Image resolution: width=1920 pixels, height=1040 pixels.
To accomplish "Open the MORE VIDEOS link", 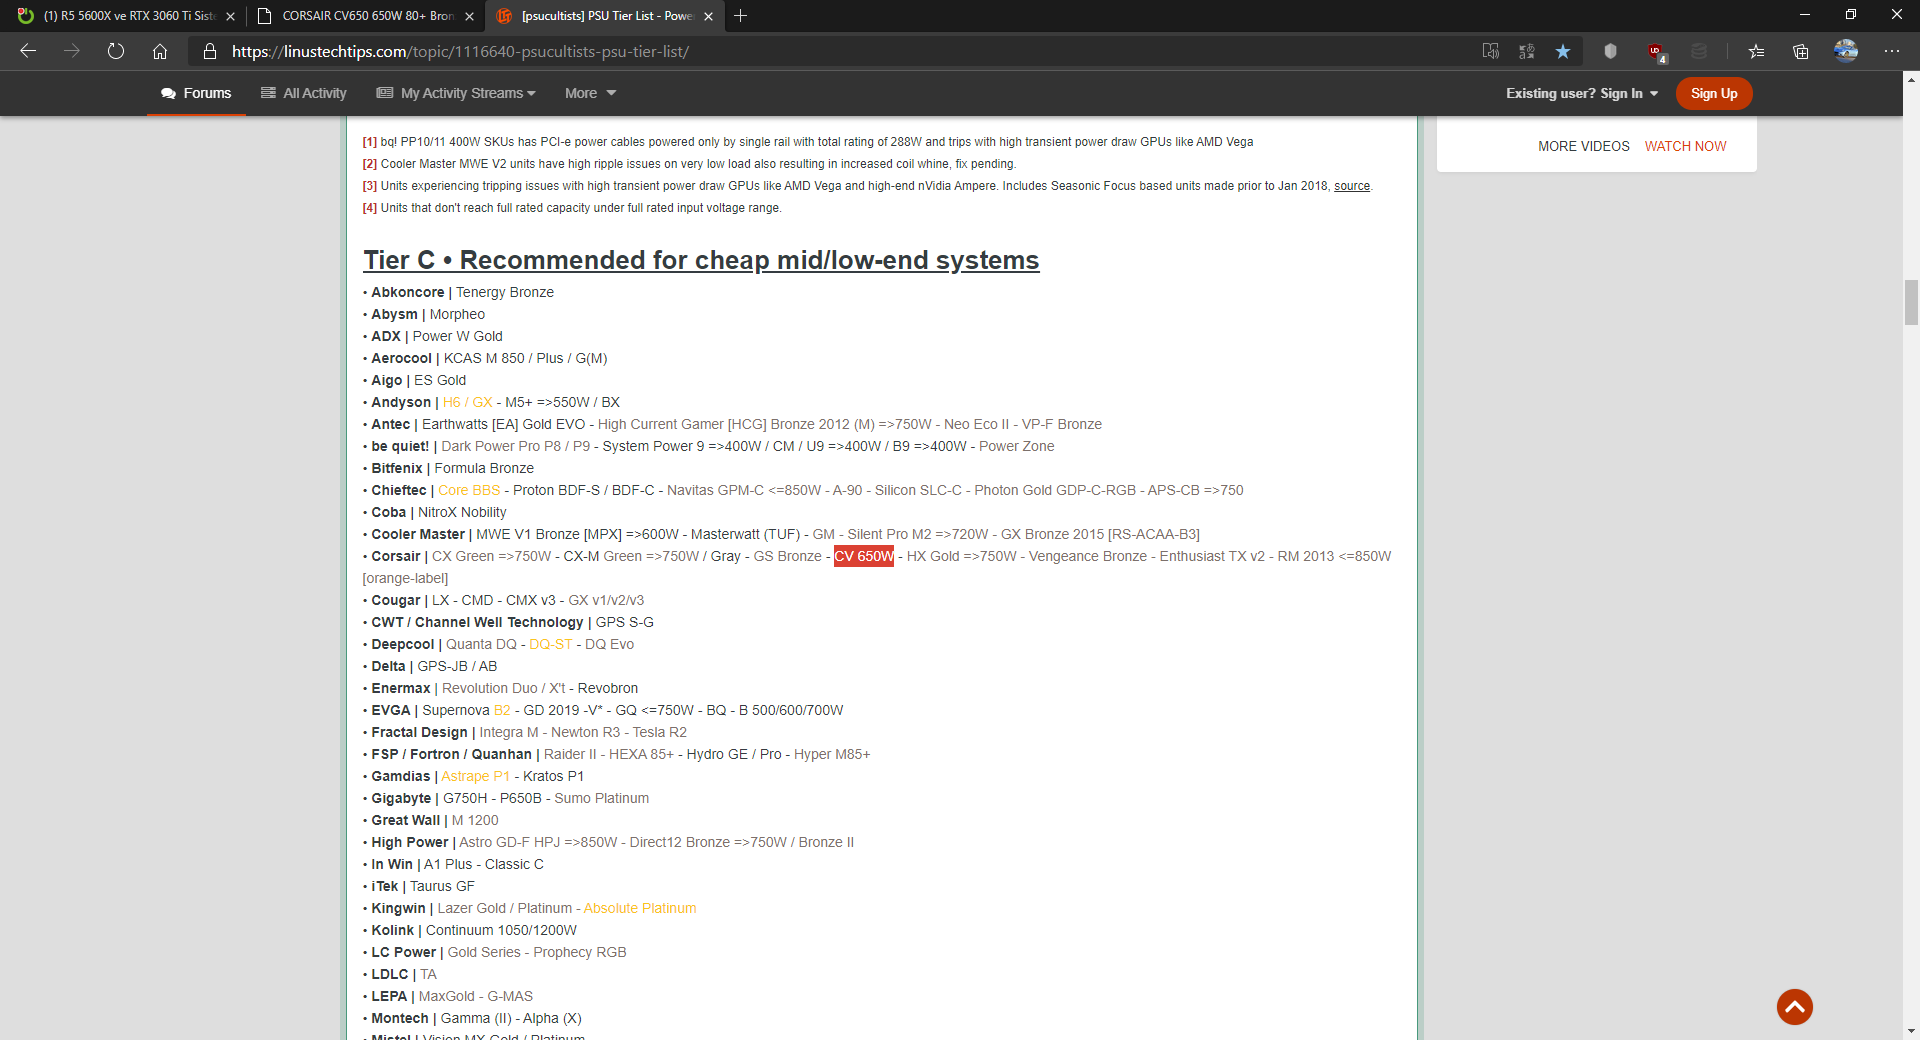I will coord(1583,146).
